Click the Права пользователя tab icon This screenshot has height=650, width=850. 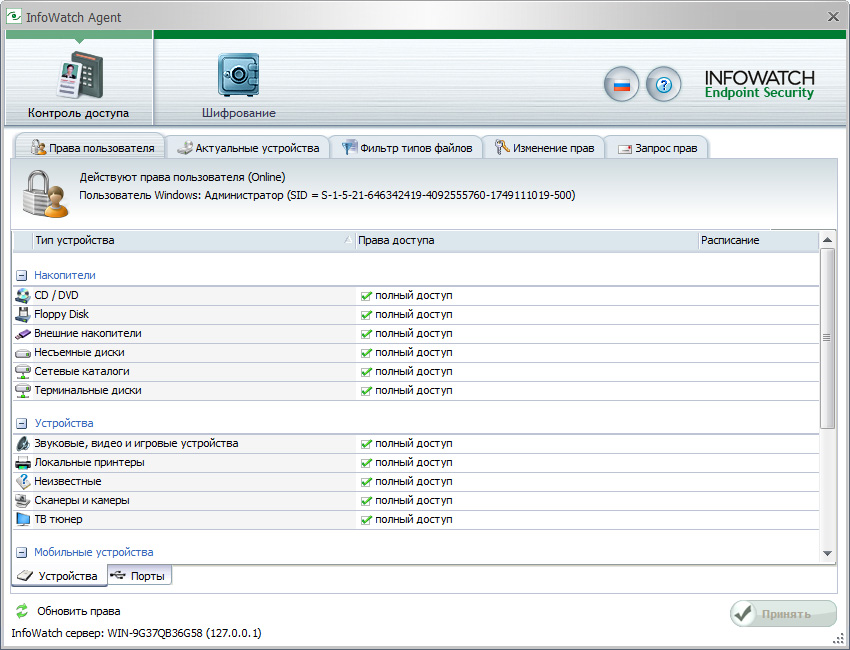click(x=38, y=147)
